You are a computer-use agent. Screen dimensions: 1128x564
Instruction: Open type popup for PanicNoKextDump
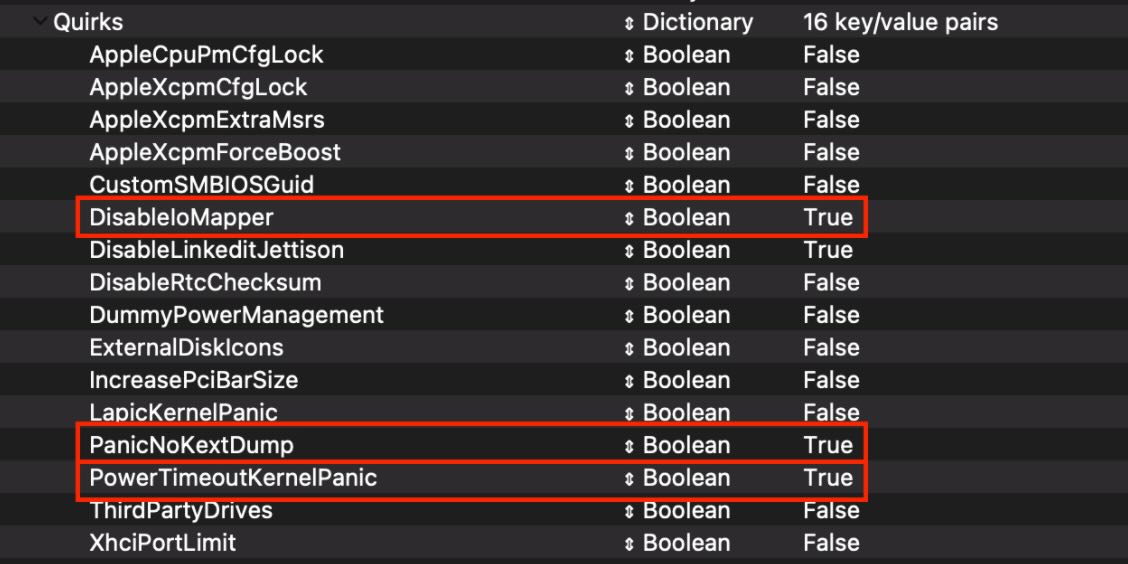pyautogui.click(x=629, y=445)
